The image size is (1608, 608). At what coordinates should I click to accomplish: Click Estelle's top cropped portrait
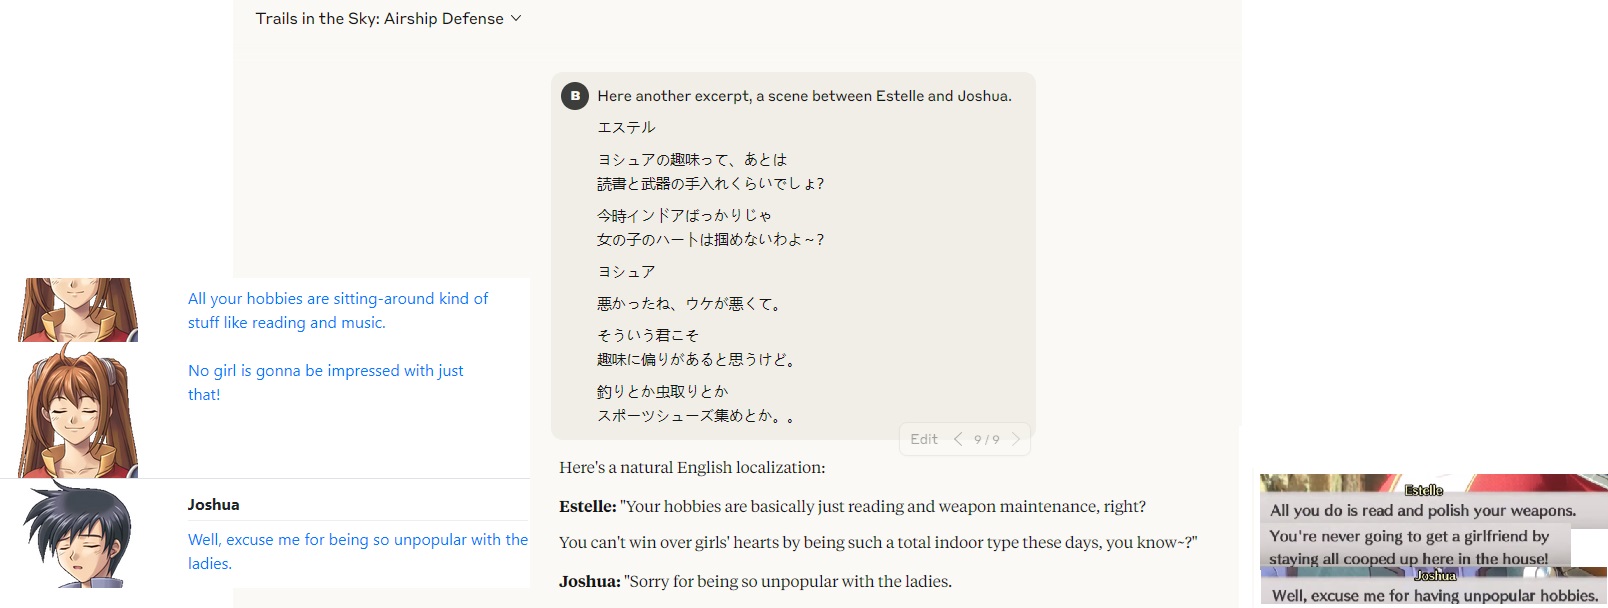pyautogui.click(x=78, y=309)
